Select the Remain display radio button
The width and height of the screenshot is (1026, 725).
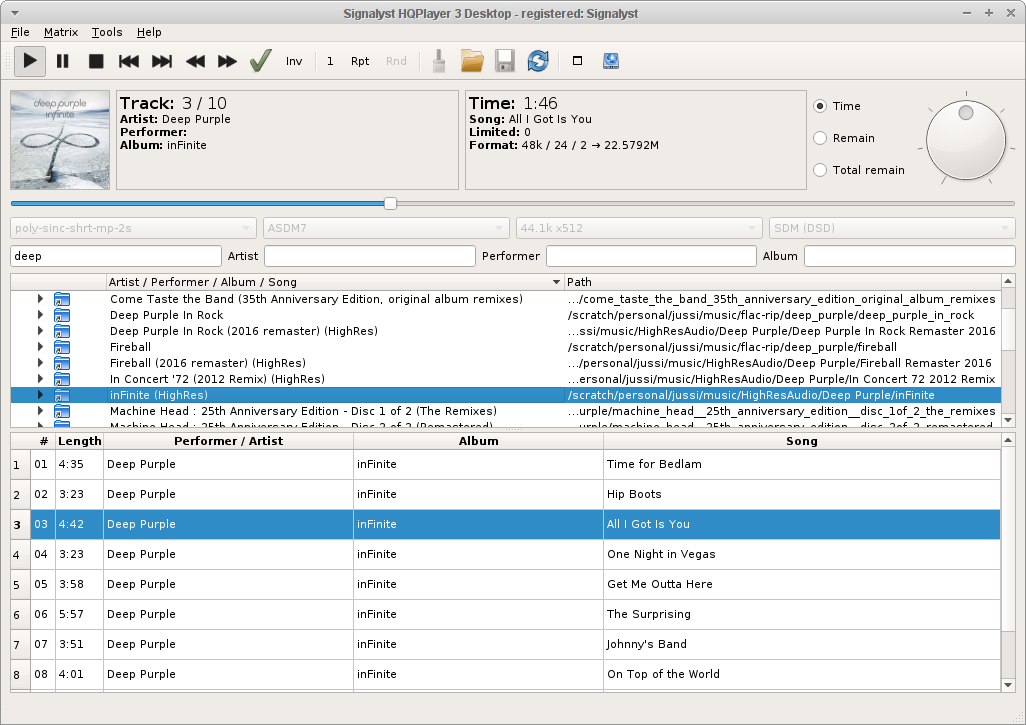point(820,138)
